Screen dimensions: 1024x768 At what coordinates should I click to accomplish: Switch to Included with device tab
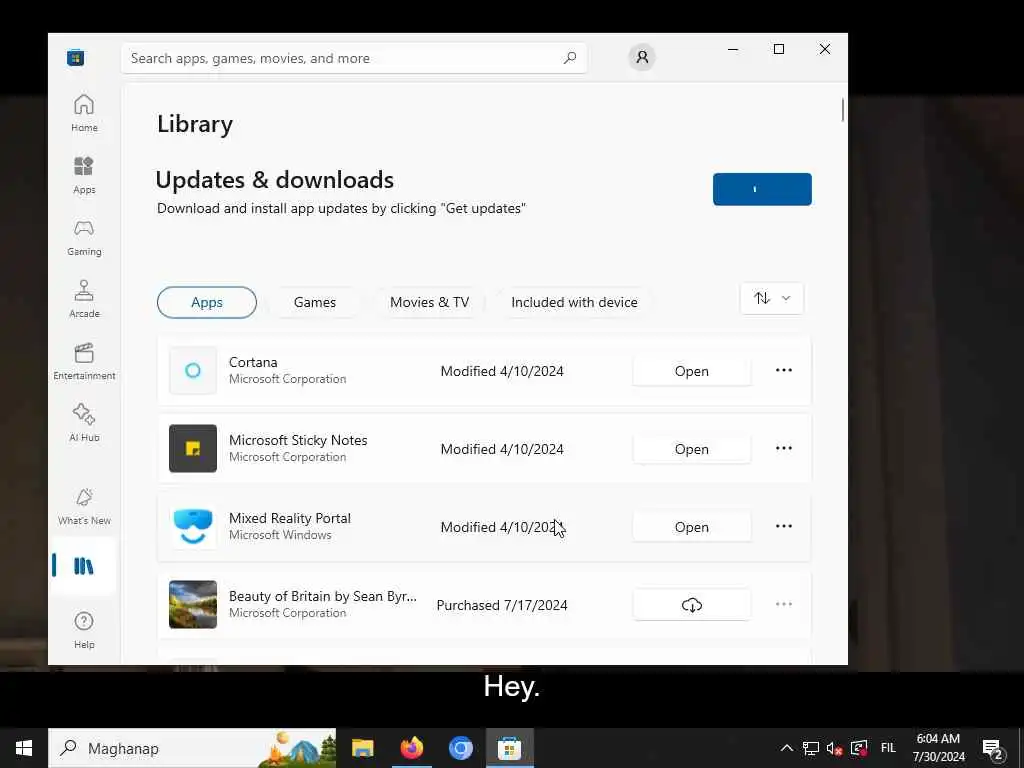pyautogui.click(x=574, y=302)
